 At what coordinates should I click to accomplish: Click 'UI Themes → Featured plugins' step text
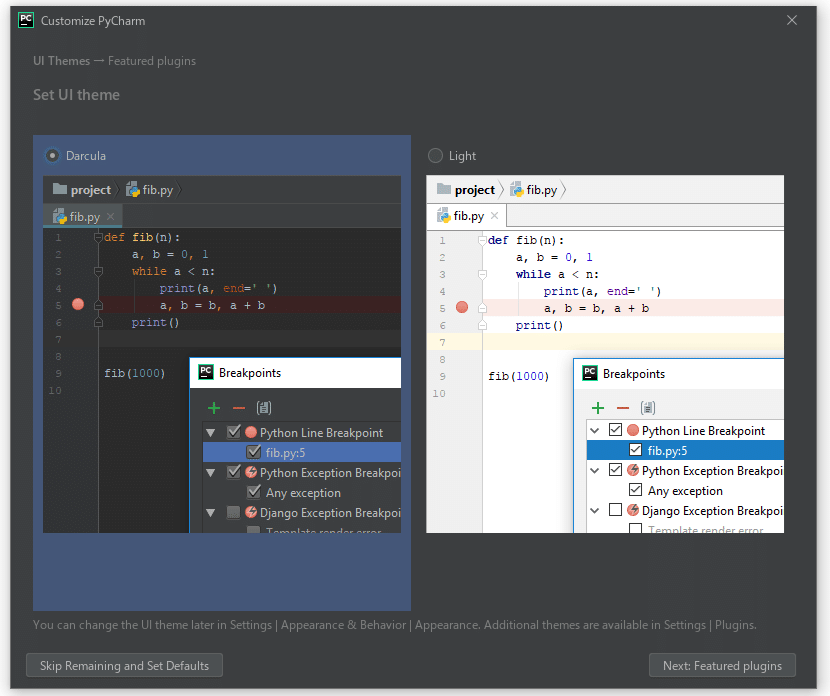[114, 61]
